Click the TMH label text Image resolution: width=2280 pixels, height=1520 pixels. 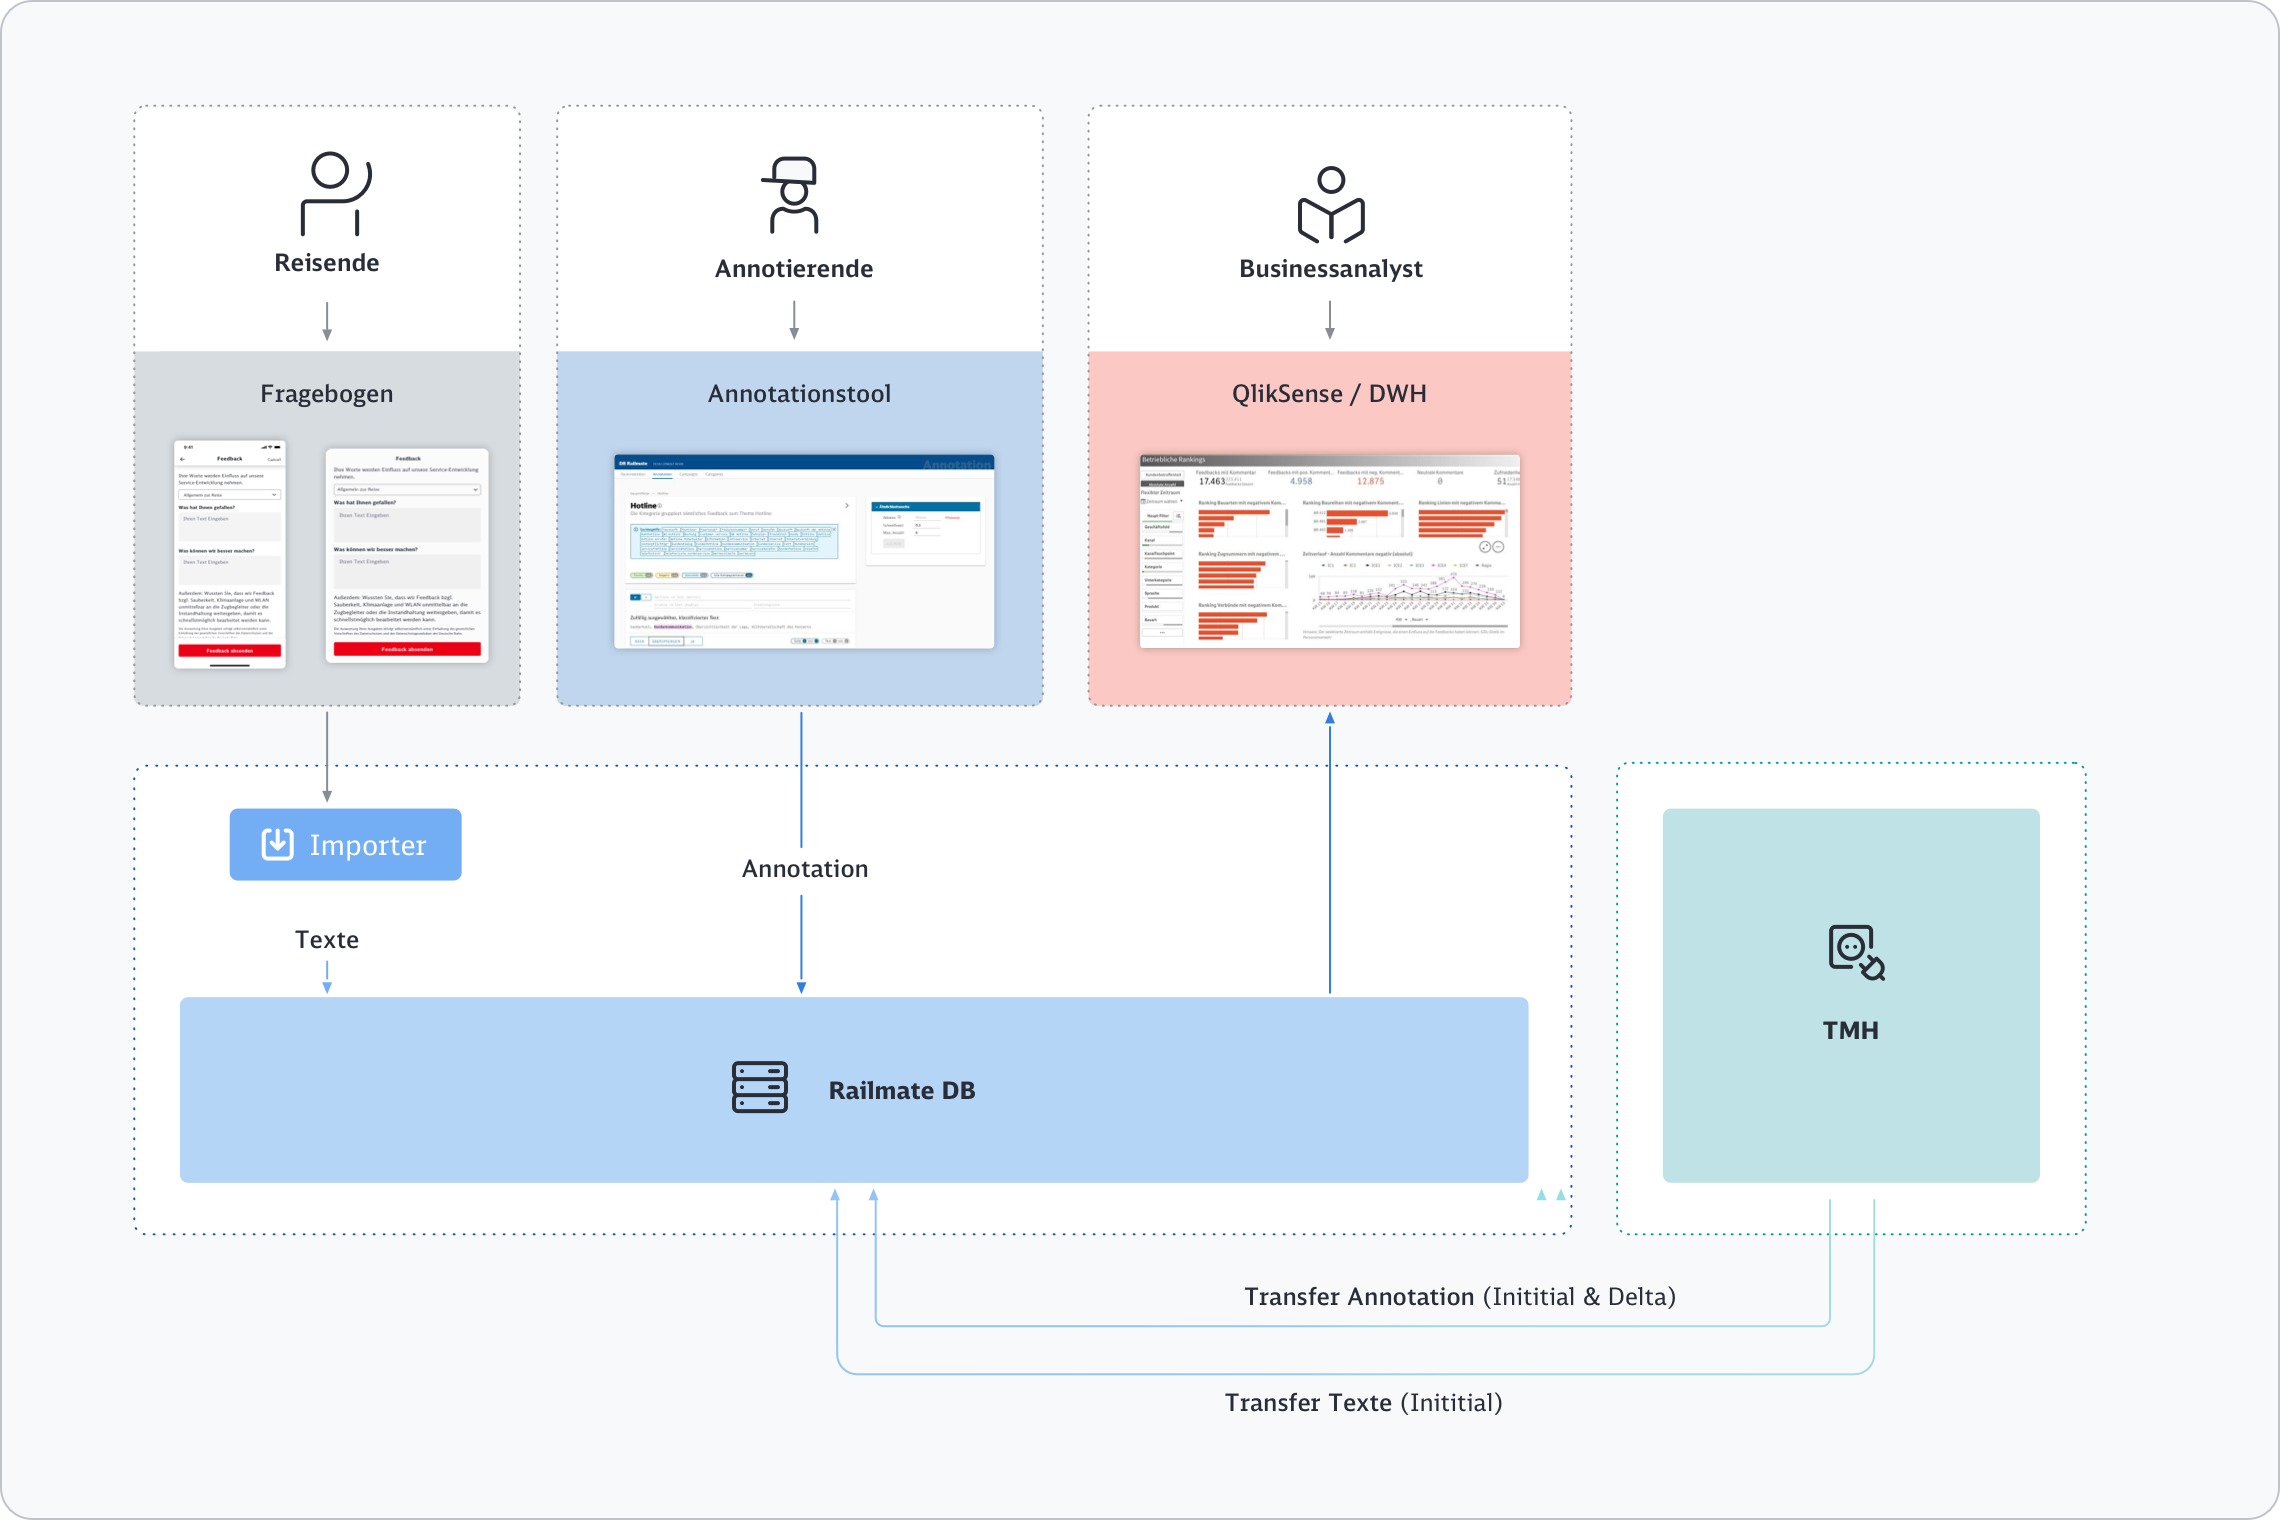pos(1850,1030)
